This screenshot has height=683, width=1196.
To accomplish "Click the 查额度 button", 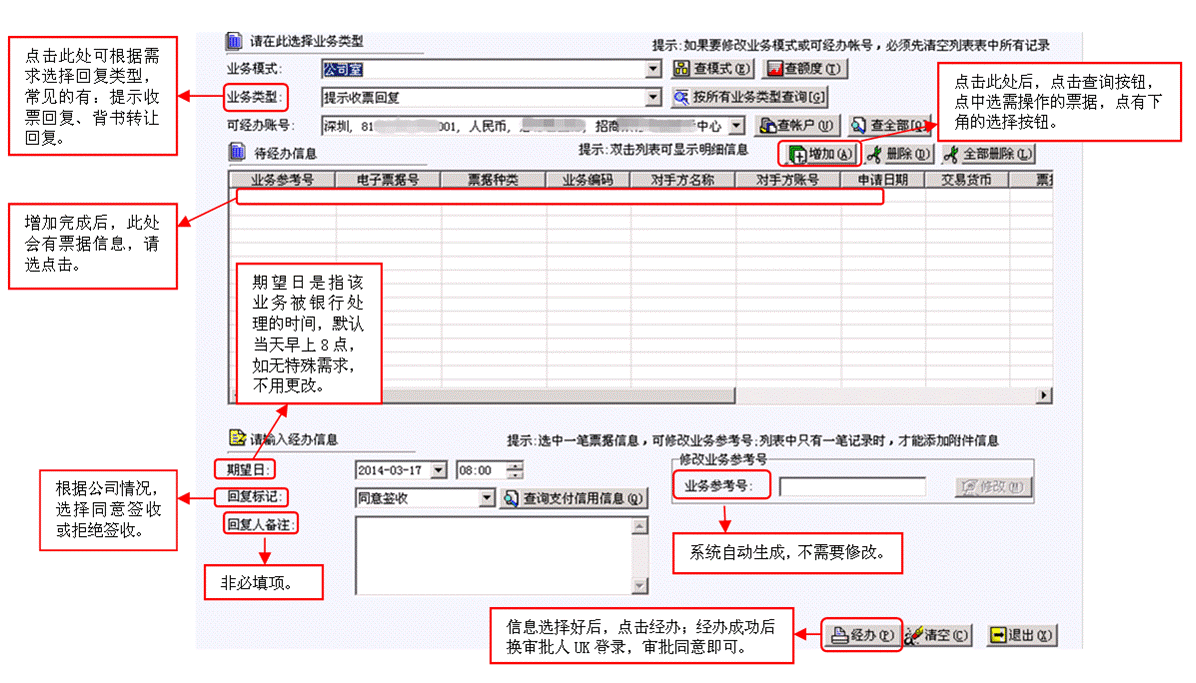I will [805, 69].
